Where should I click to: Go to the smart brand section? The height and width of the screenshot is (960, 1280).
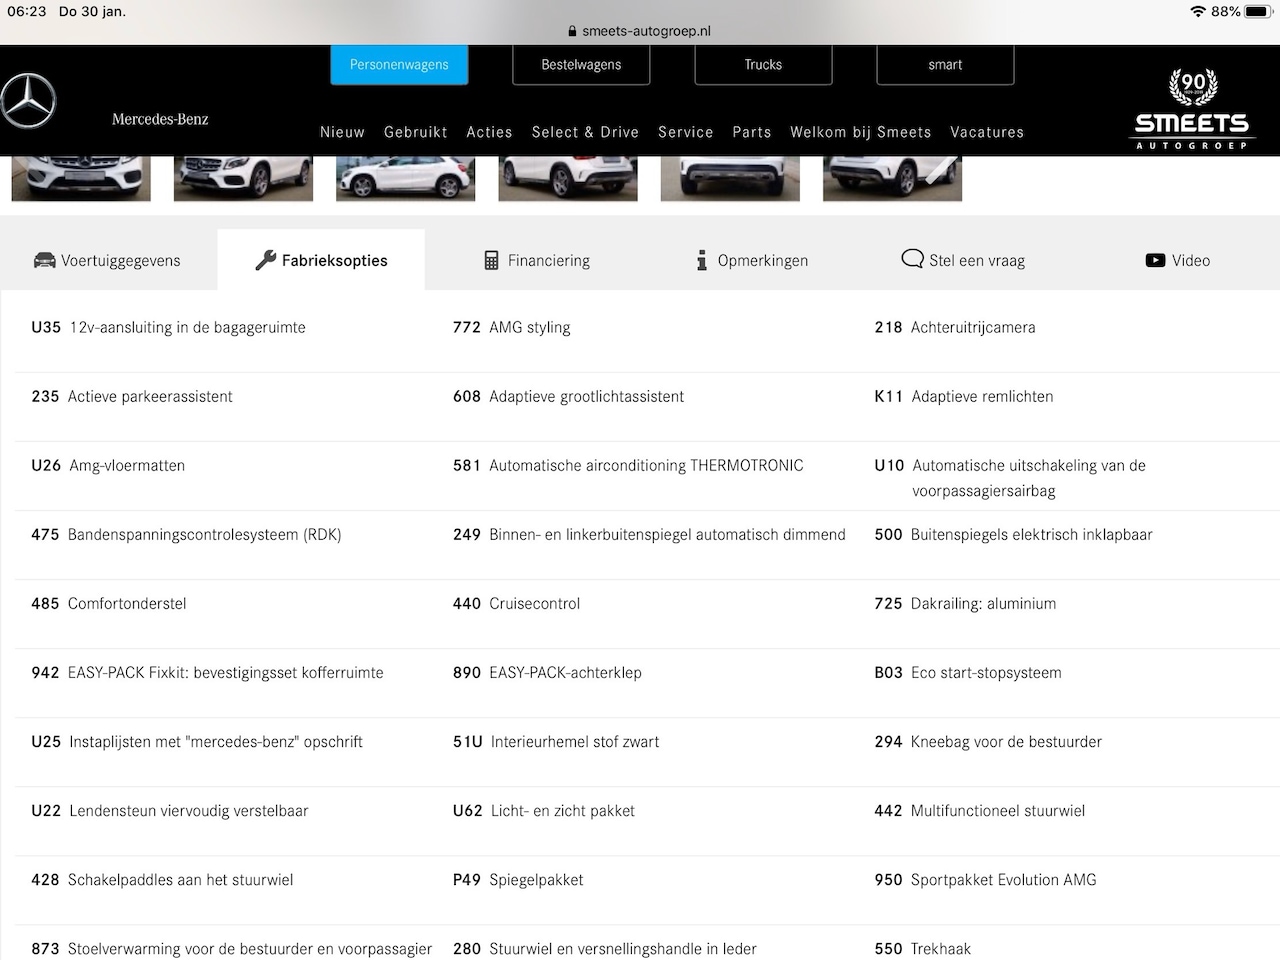(945, 65)
